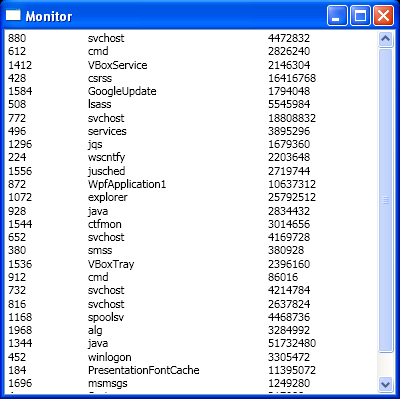Click process ID 816
The height and width of the screenshot is (399, 400).
pos(17,304)
